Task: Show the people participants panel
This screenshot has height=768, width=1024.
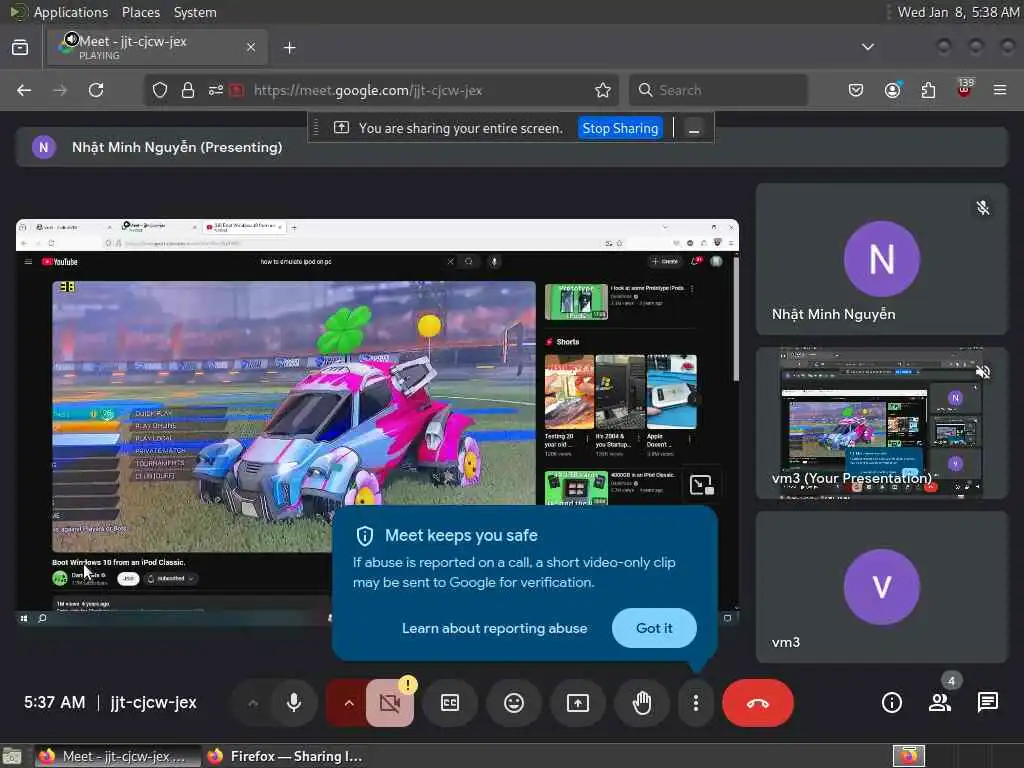Action: 940,703
